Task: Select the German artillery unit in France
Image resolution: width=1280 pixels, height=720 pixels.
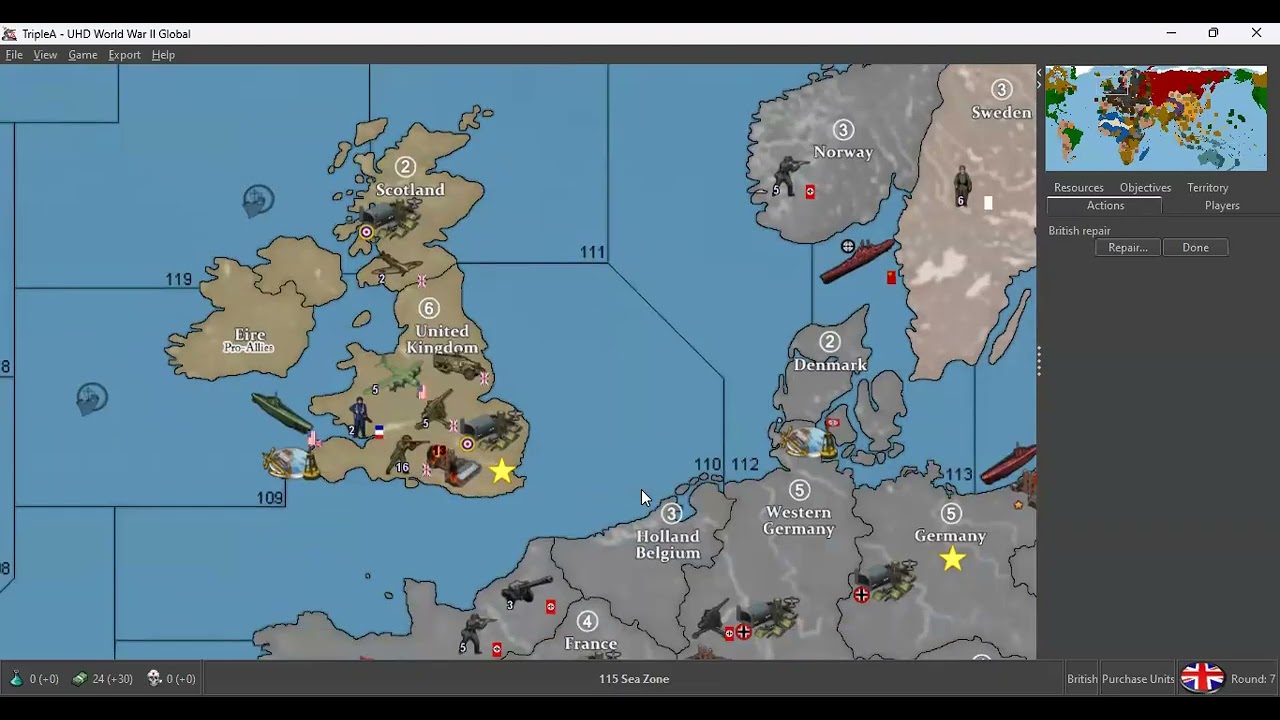Action: pyautogui.click(x=526, y=590)
